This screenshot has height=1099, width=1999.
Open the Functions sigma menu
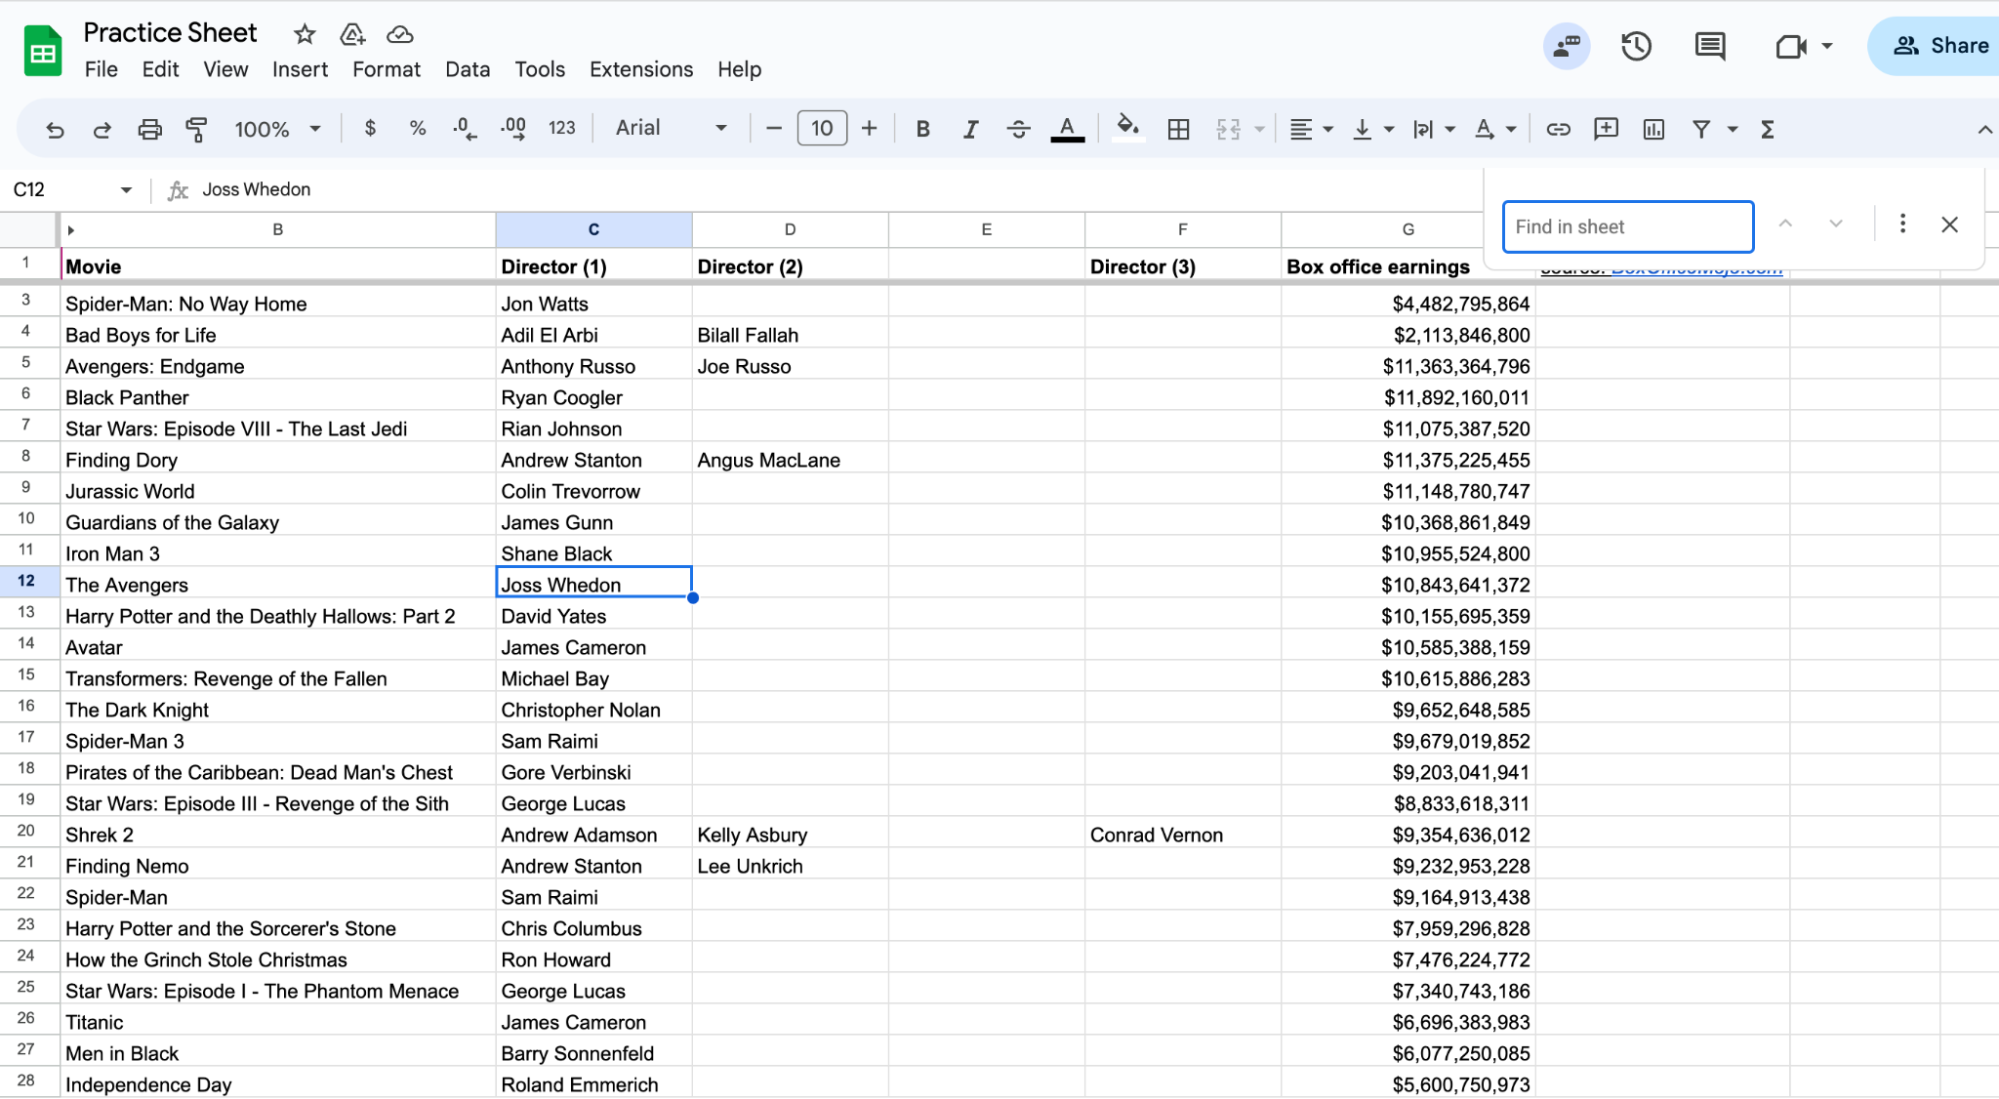(x=1767, y=129)
